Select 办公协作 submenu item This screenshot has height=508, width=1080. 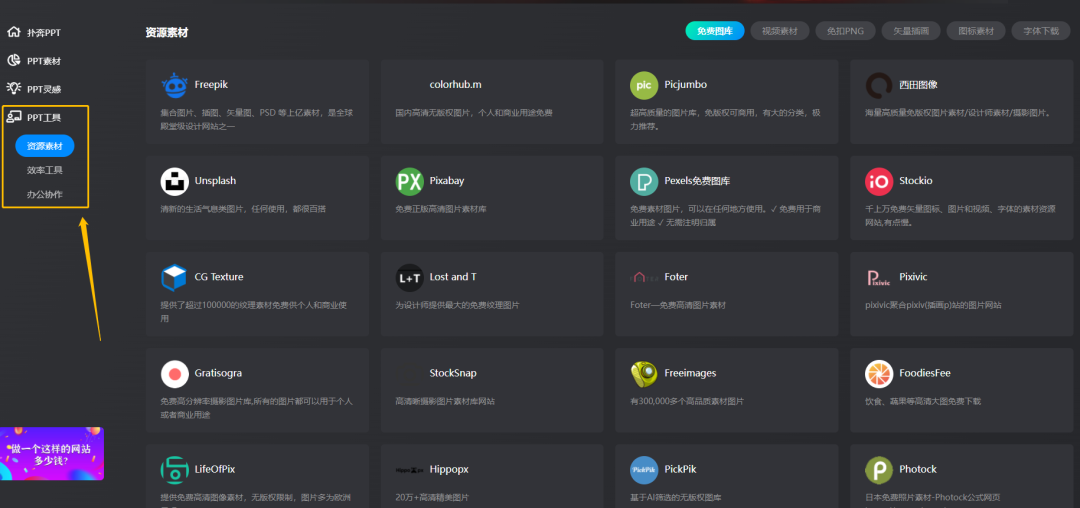coord(45,195)
